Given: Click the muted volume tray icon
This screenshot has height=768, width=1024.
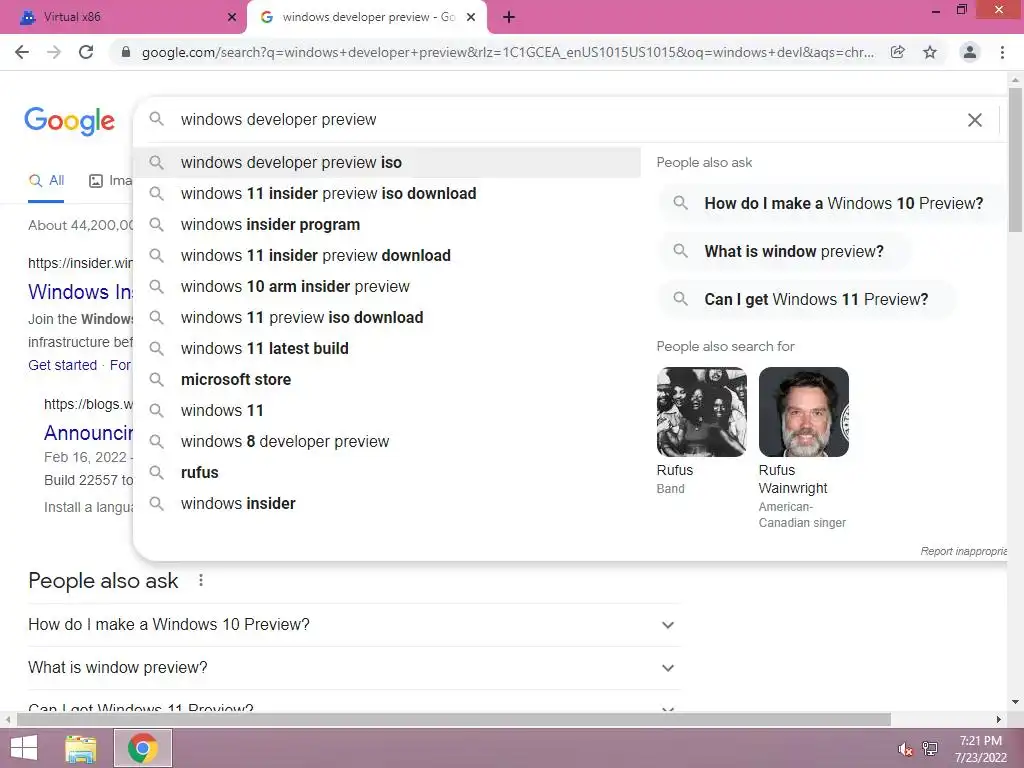Looking at the screenshot, I should tap(905, 749).
